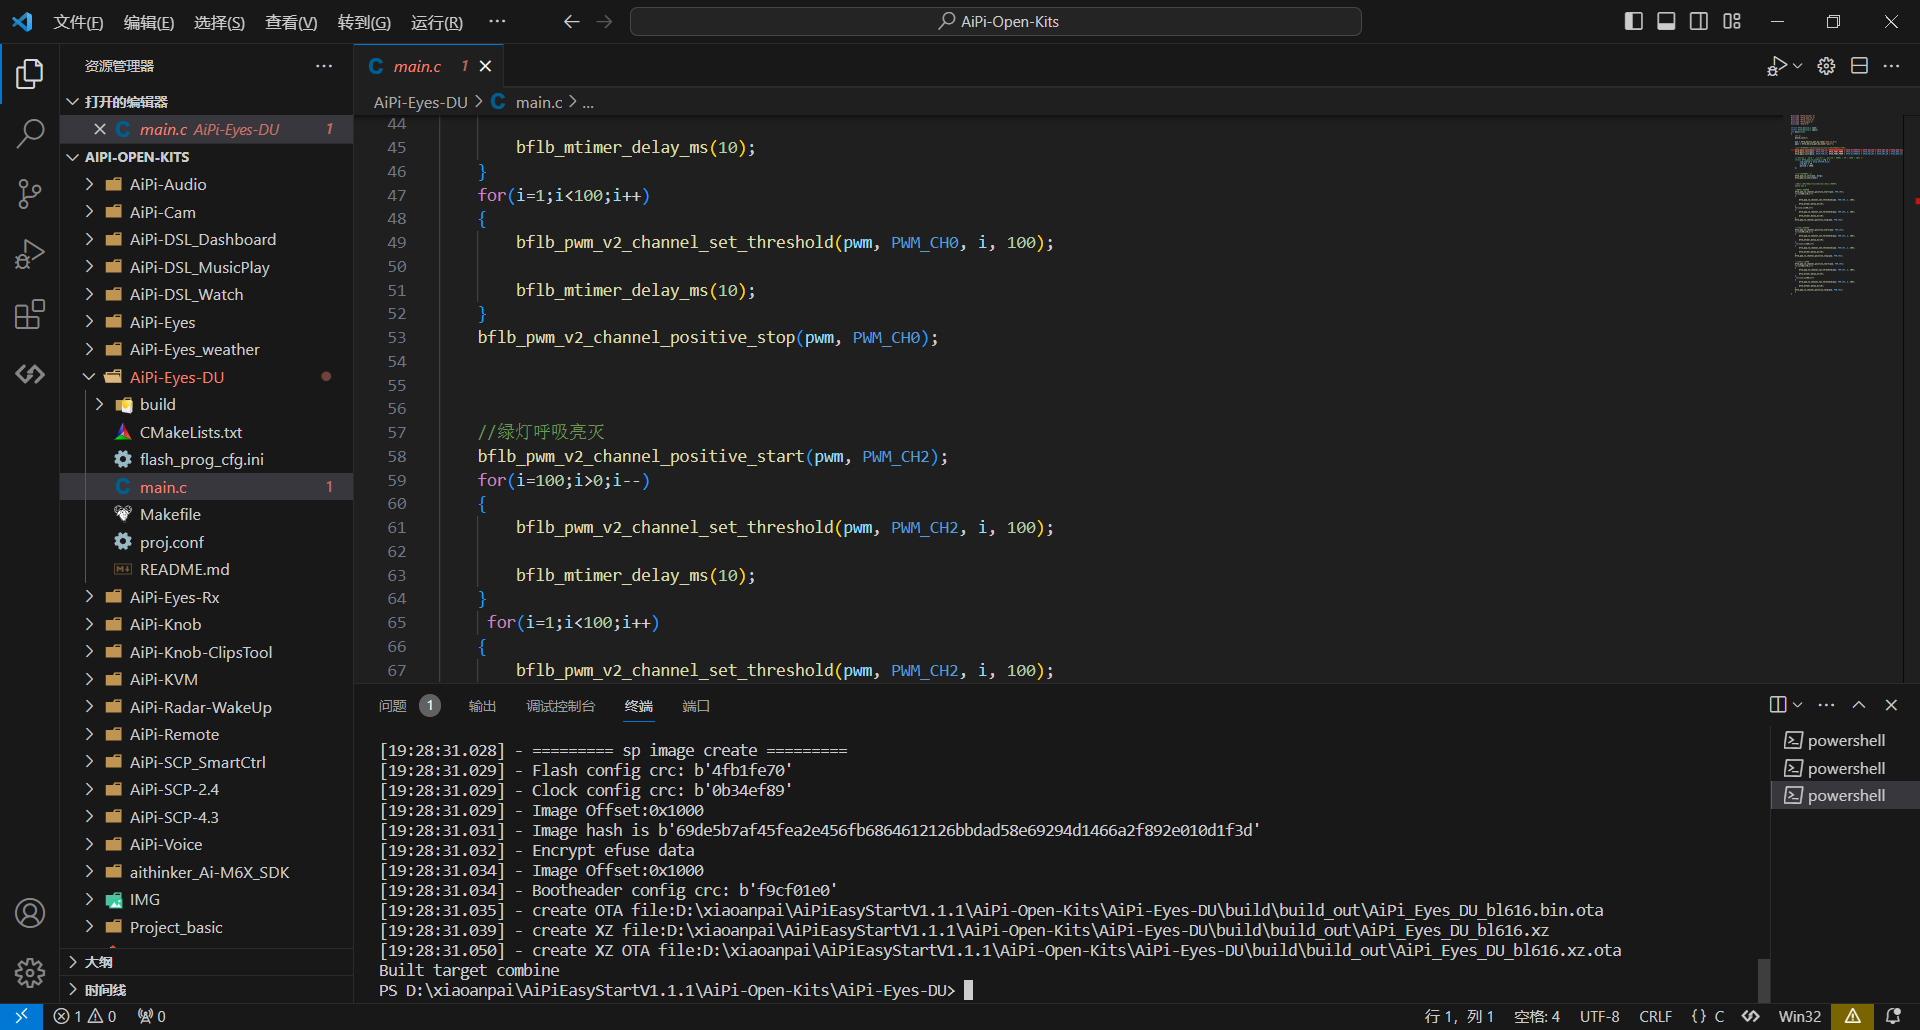The height and width of the screenshot is (1030, 1920).
Task: Switch to the 输出 panel tab
Action: pos(482,706)
